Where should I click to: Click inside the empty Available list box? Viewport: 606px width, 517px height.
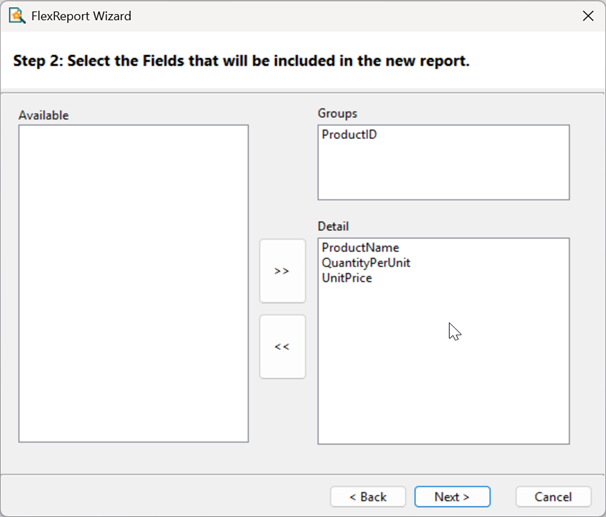point(133,283)
